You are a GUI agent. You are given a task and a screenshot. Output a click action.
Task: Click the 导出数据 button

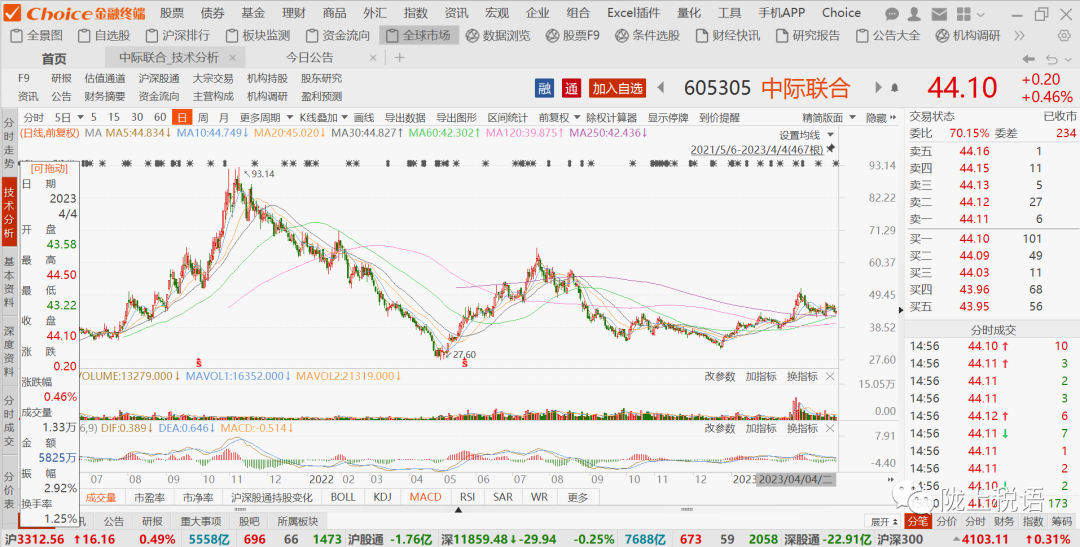click(x=404, y=118)
